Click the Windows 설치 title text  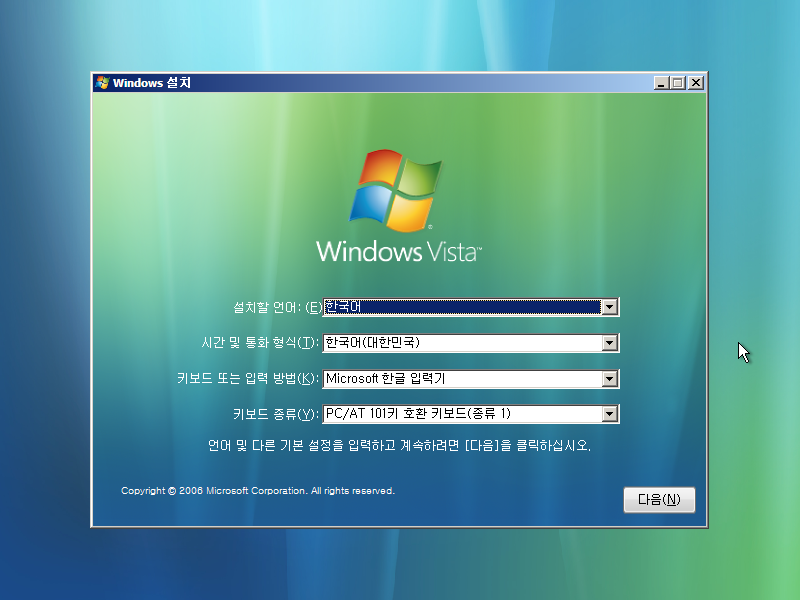(152, 83)
